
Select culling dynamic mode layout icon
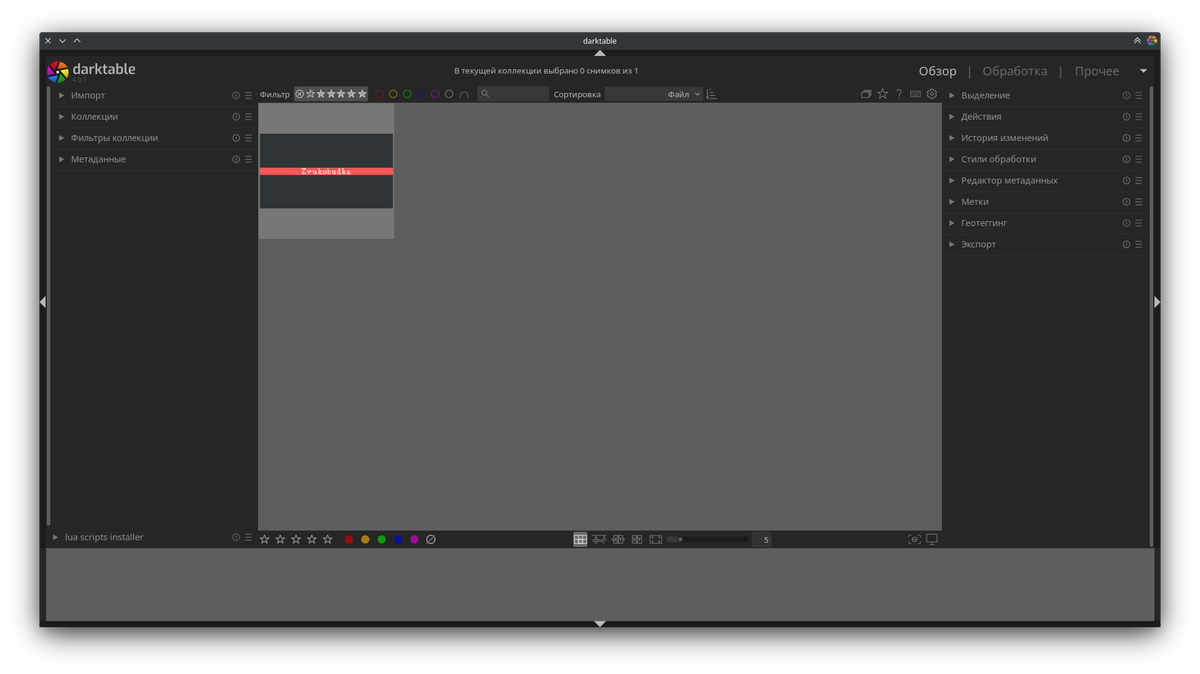coord(637,539)
